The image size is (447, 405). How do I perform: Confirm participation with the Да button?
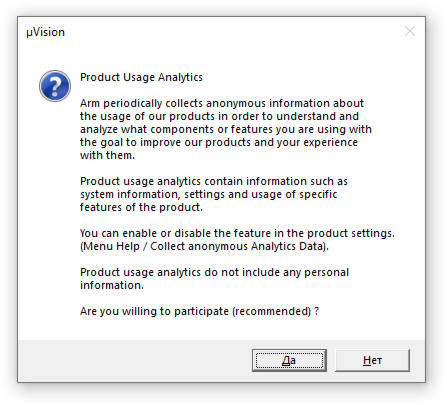pos(289,360)
